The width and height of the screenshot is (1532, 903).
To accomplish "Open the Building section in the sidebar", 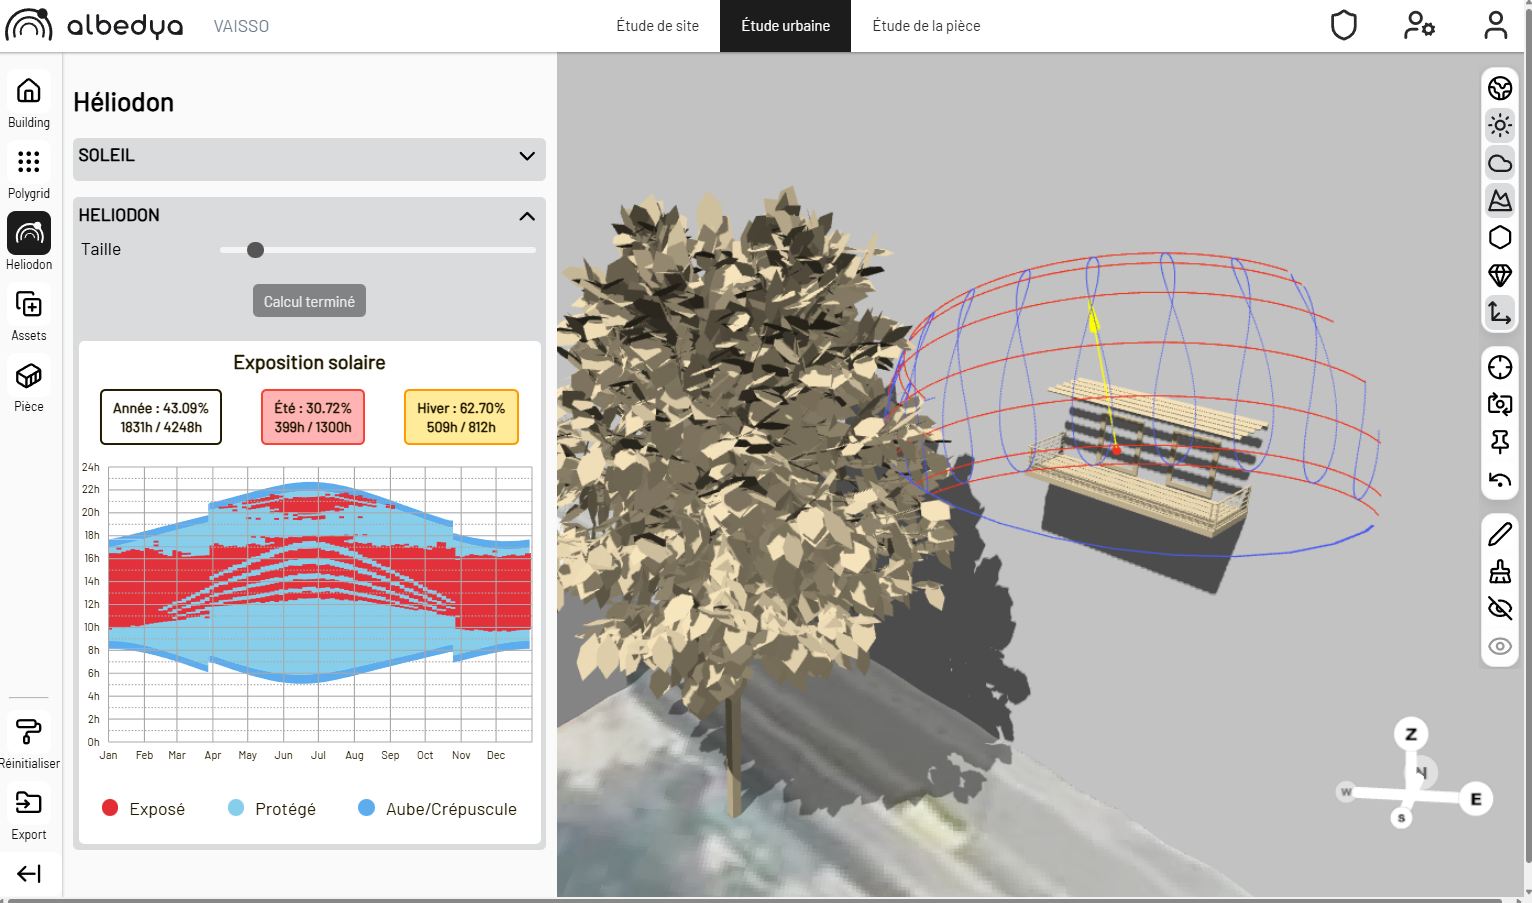I will (29, 101).
